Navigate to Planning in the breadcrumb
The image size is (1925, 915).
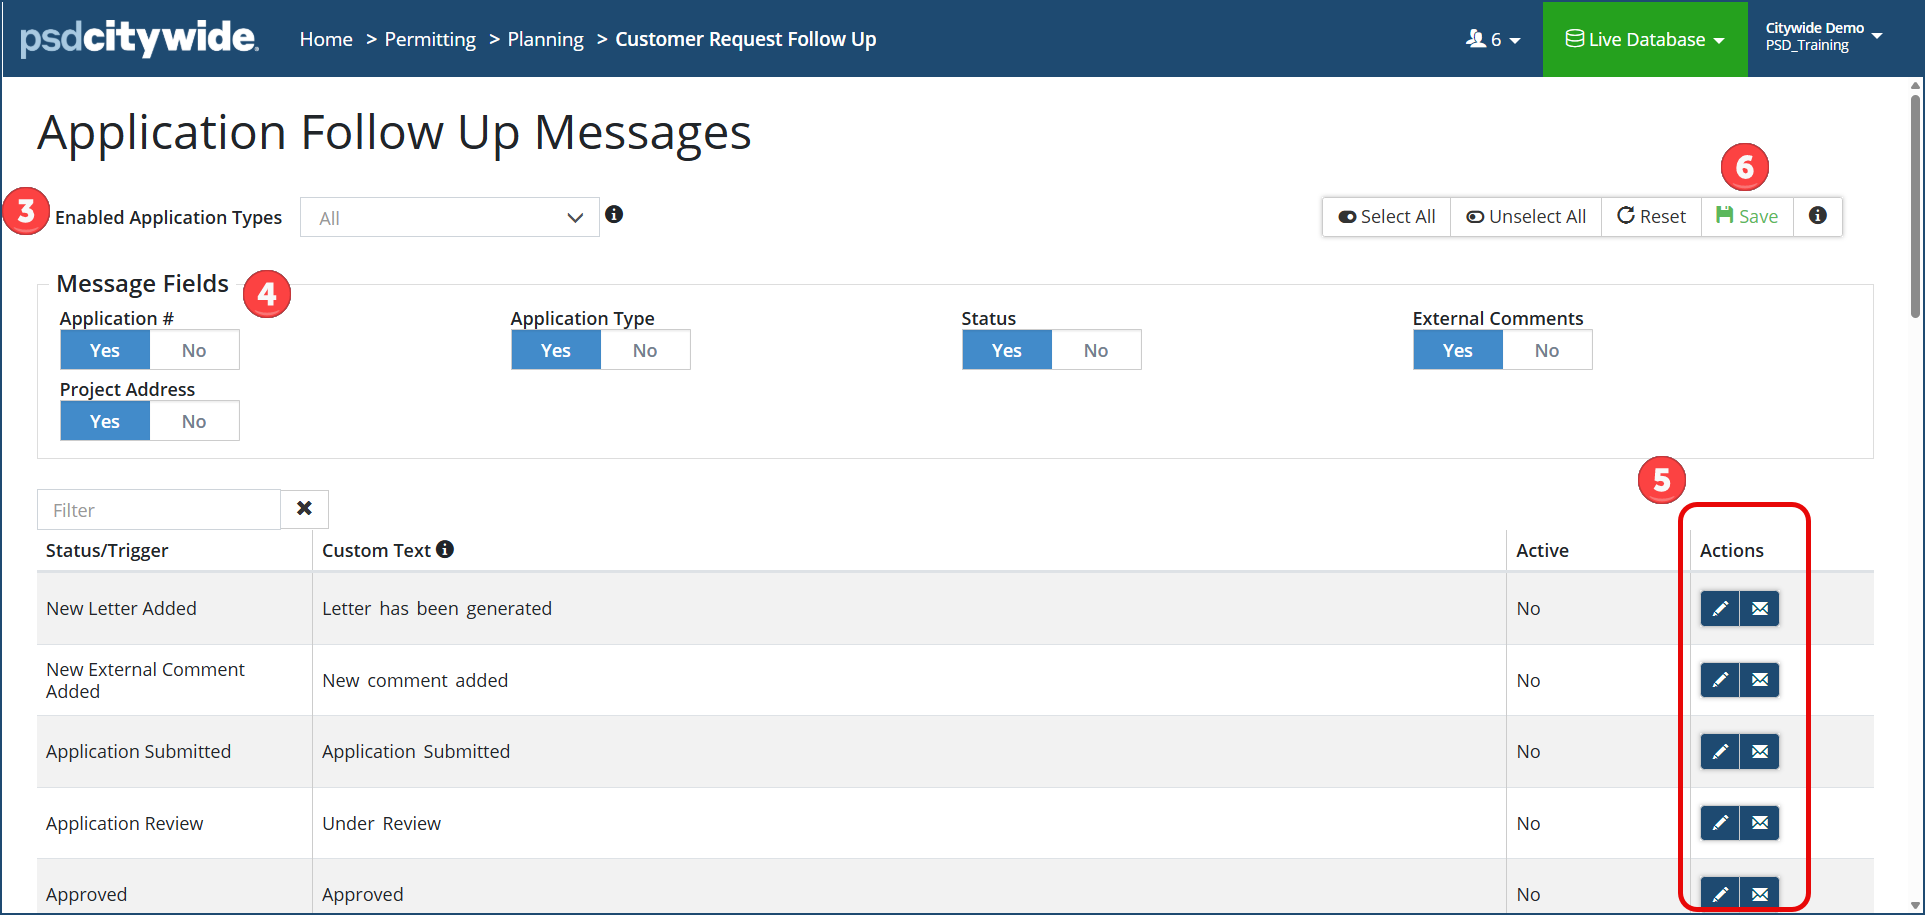pos(545,39)
